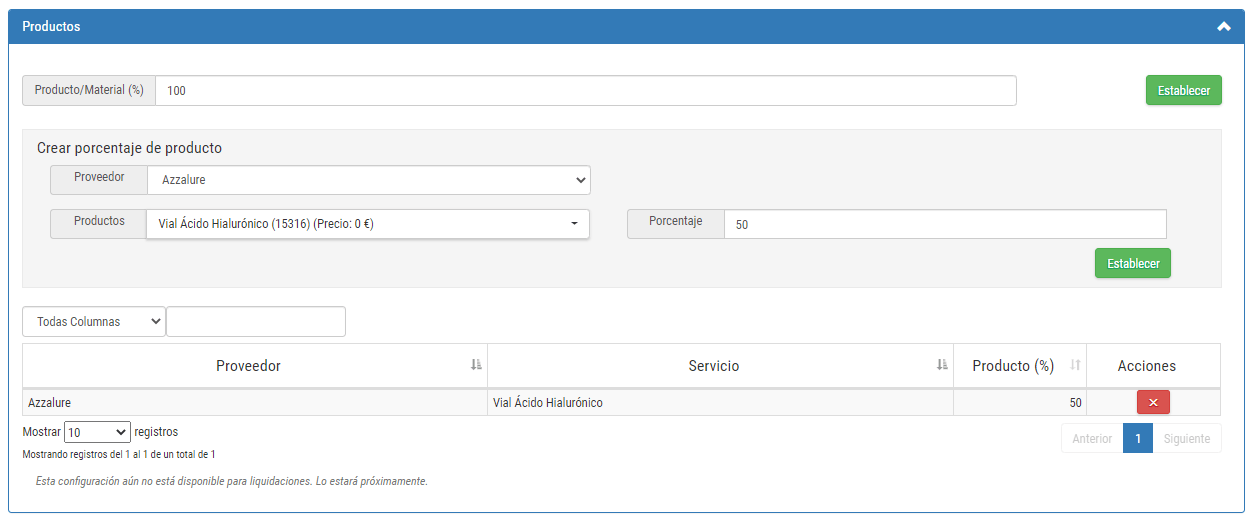Viewport: 1254px width, 521px height.
Task: Collapse the Productos panel chevron
Action: click(x=1223, y=27)
